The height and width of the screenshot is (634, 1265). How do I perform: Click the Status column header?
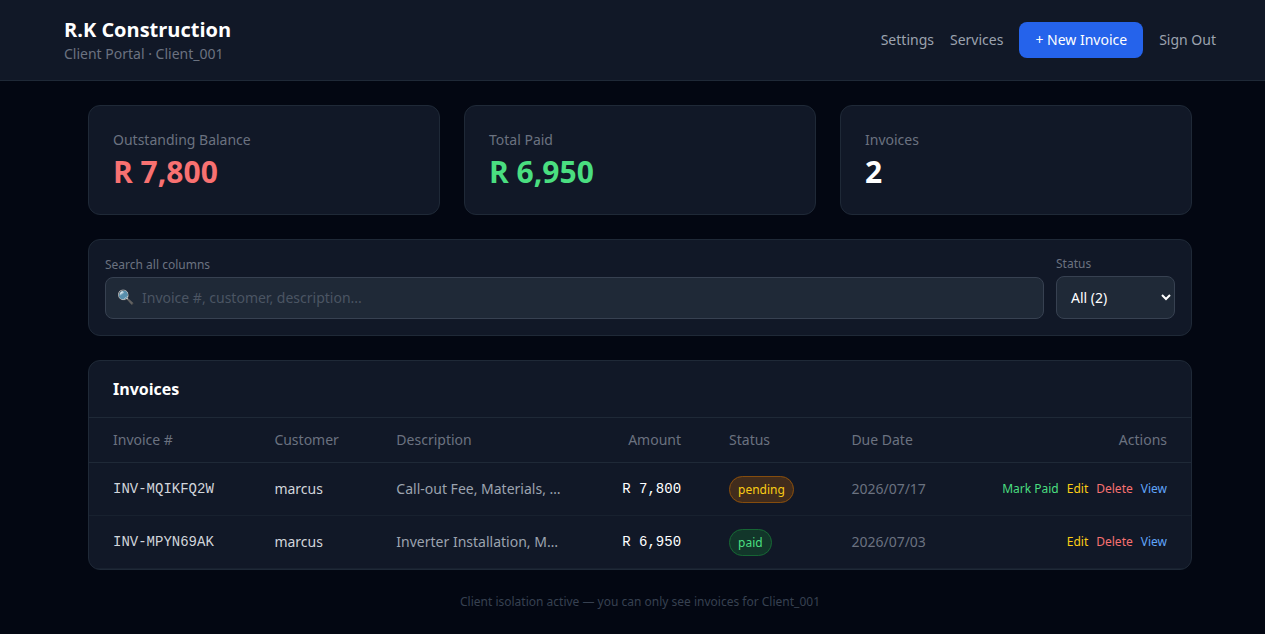[749, 440]
